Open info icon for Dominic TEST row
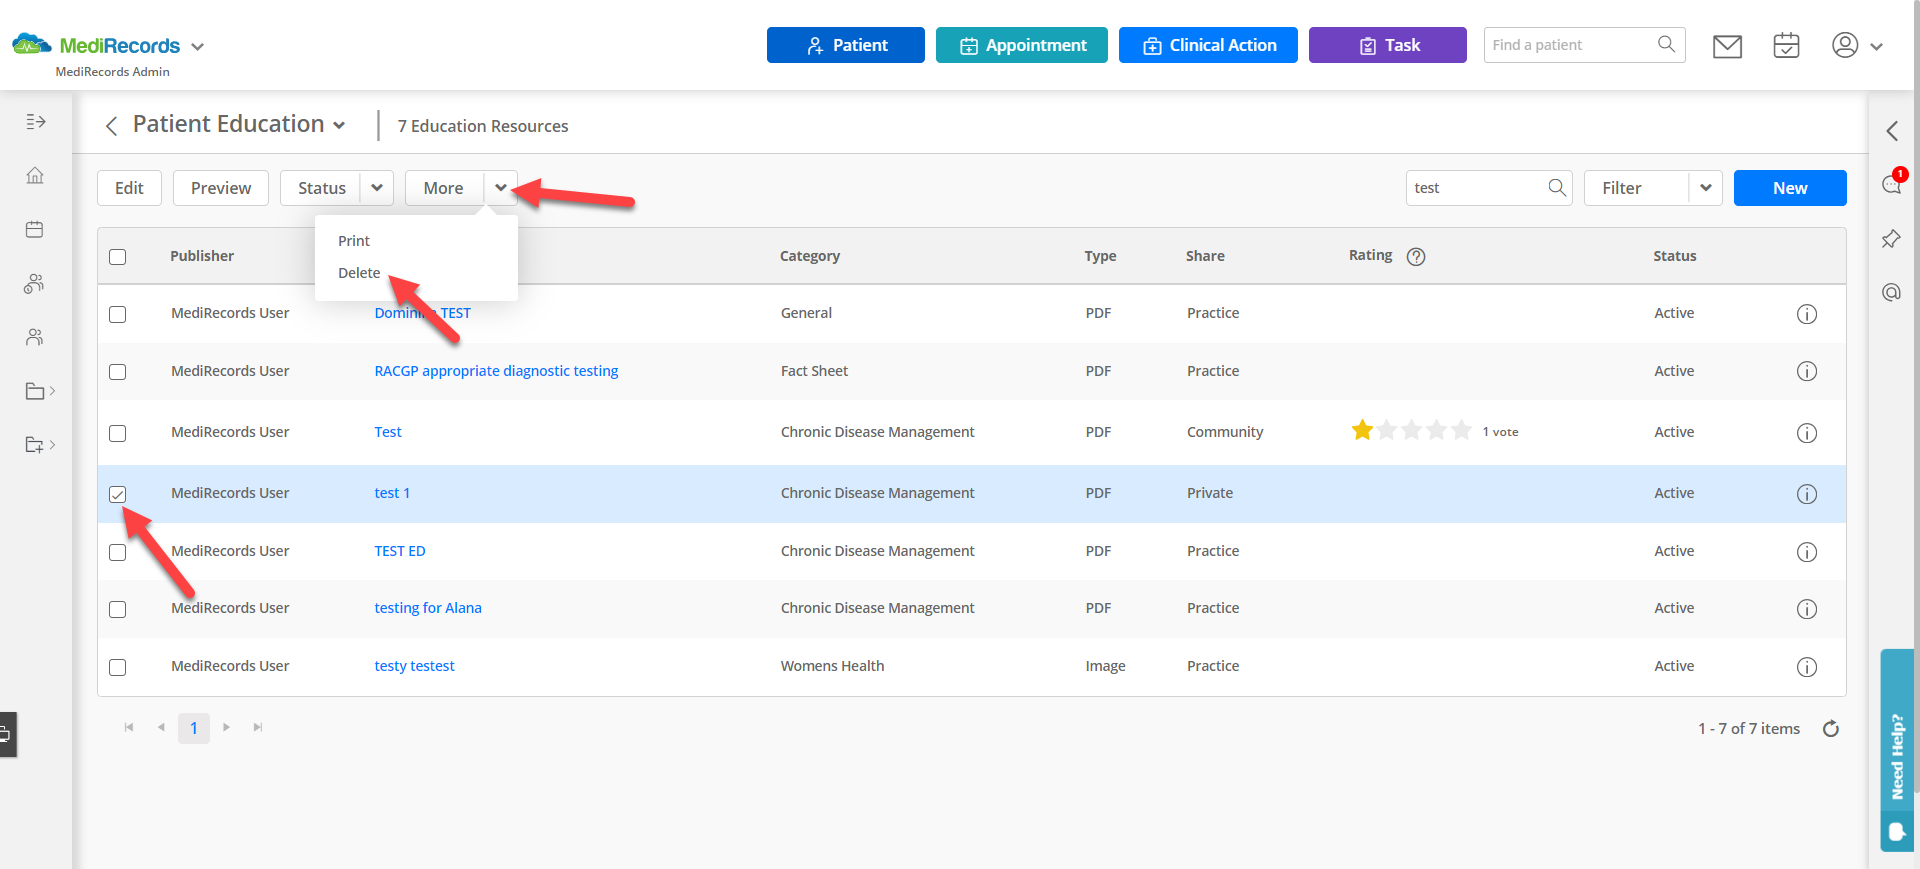 pos(1807,314)
